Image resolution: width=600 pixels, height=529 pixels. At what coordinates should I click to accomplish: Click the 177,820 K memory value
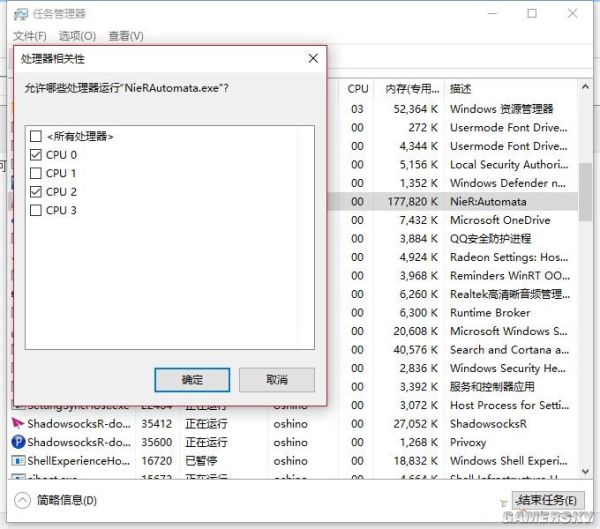412,201
